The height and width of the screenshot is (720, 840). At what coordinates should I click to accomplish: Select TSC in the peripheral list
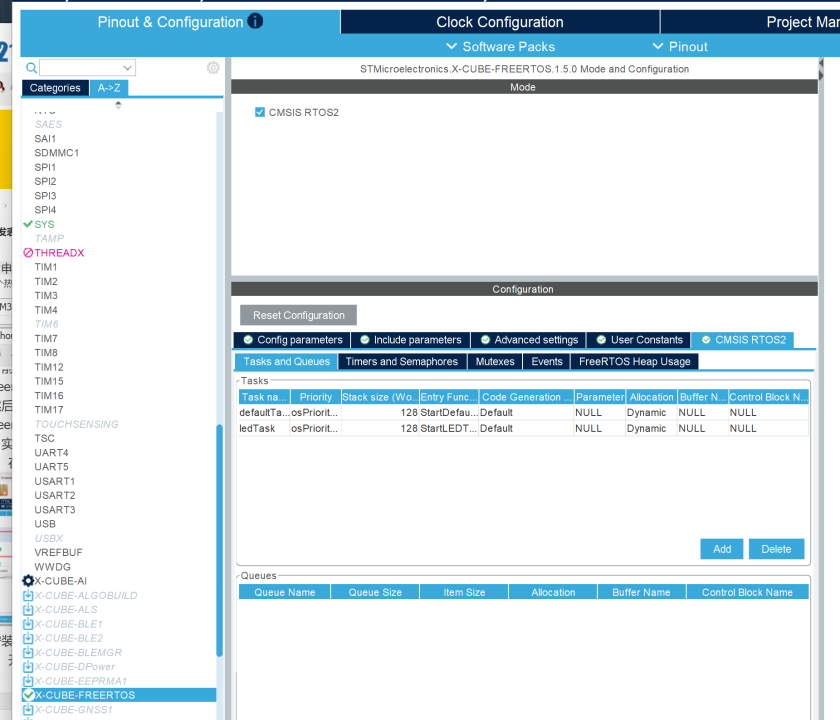tap(44, 438)
